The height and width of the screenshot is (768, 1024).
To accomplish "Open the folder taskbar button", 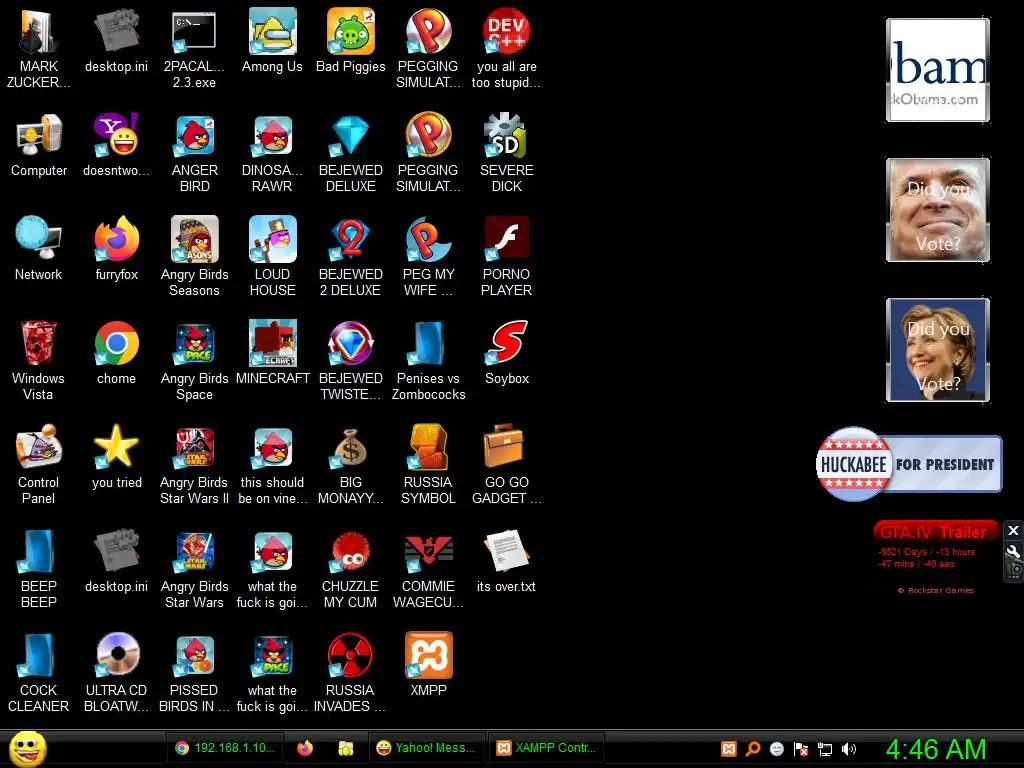I will (x=345, y=748).
